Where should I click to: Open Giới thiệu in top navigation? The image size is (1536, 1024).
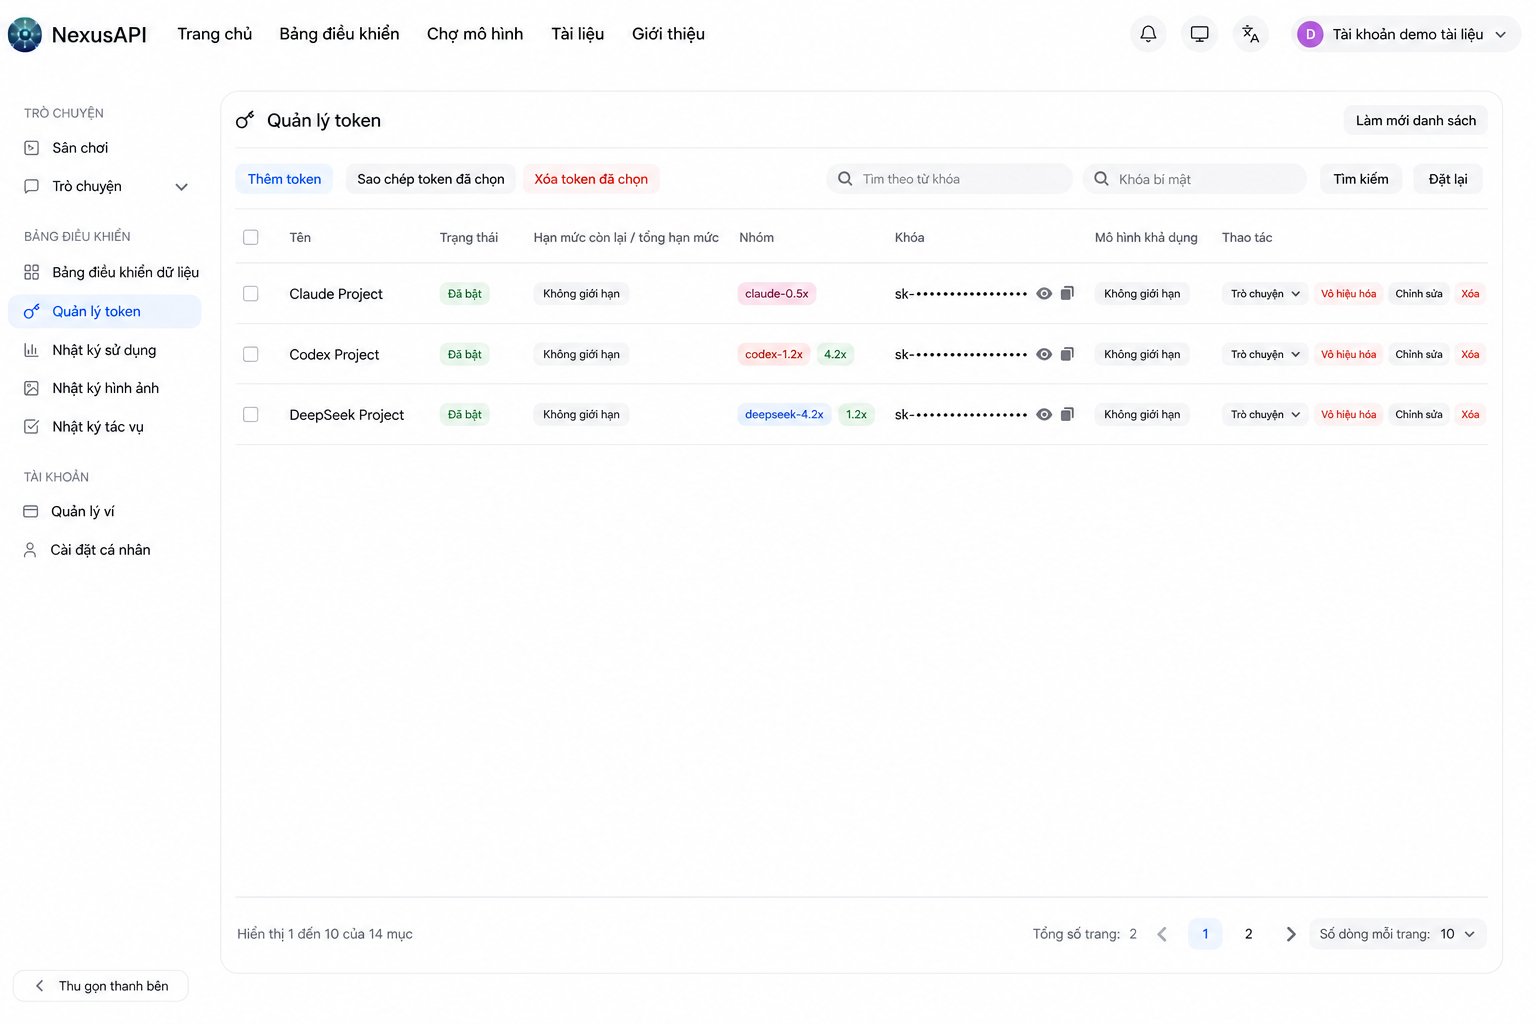click(x=668, y=34)
